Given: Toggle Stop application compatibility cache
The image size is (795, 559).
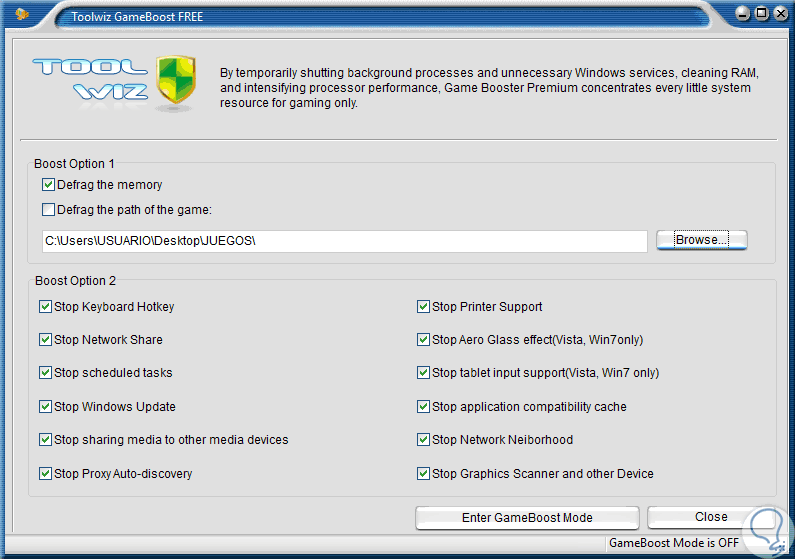Looking at the screenshot, I should (423, 406).
